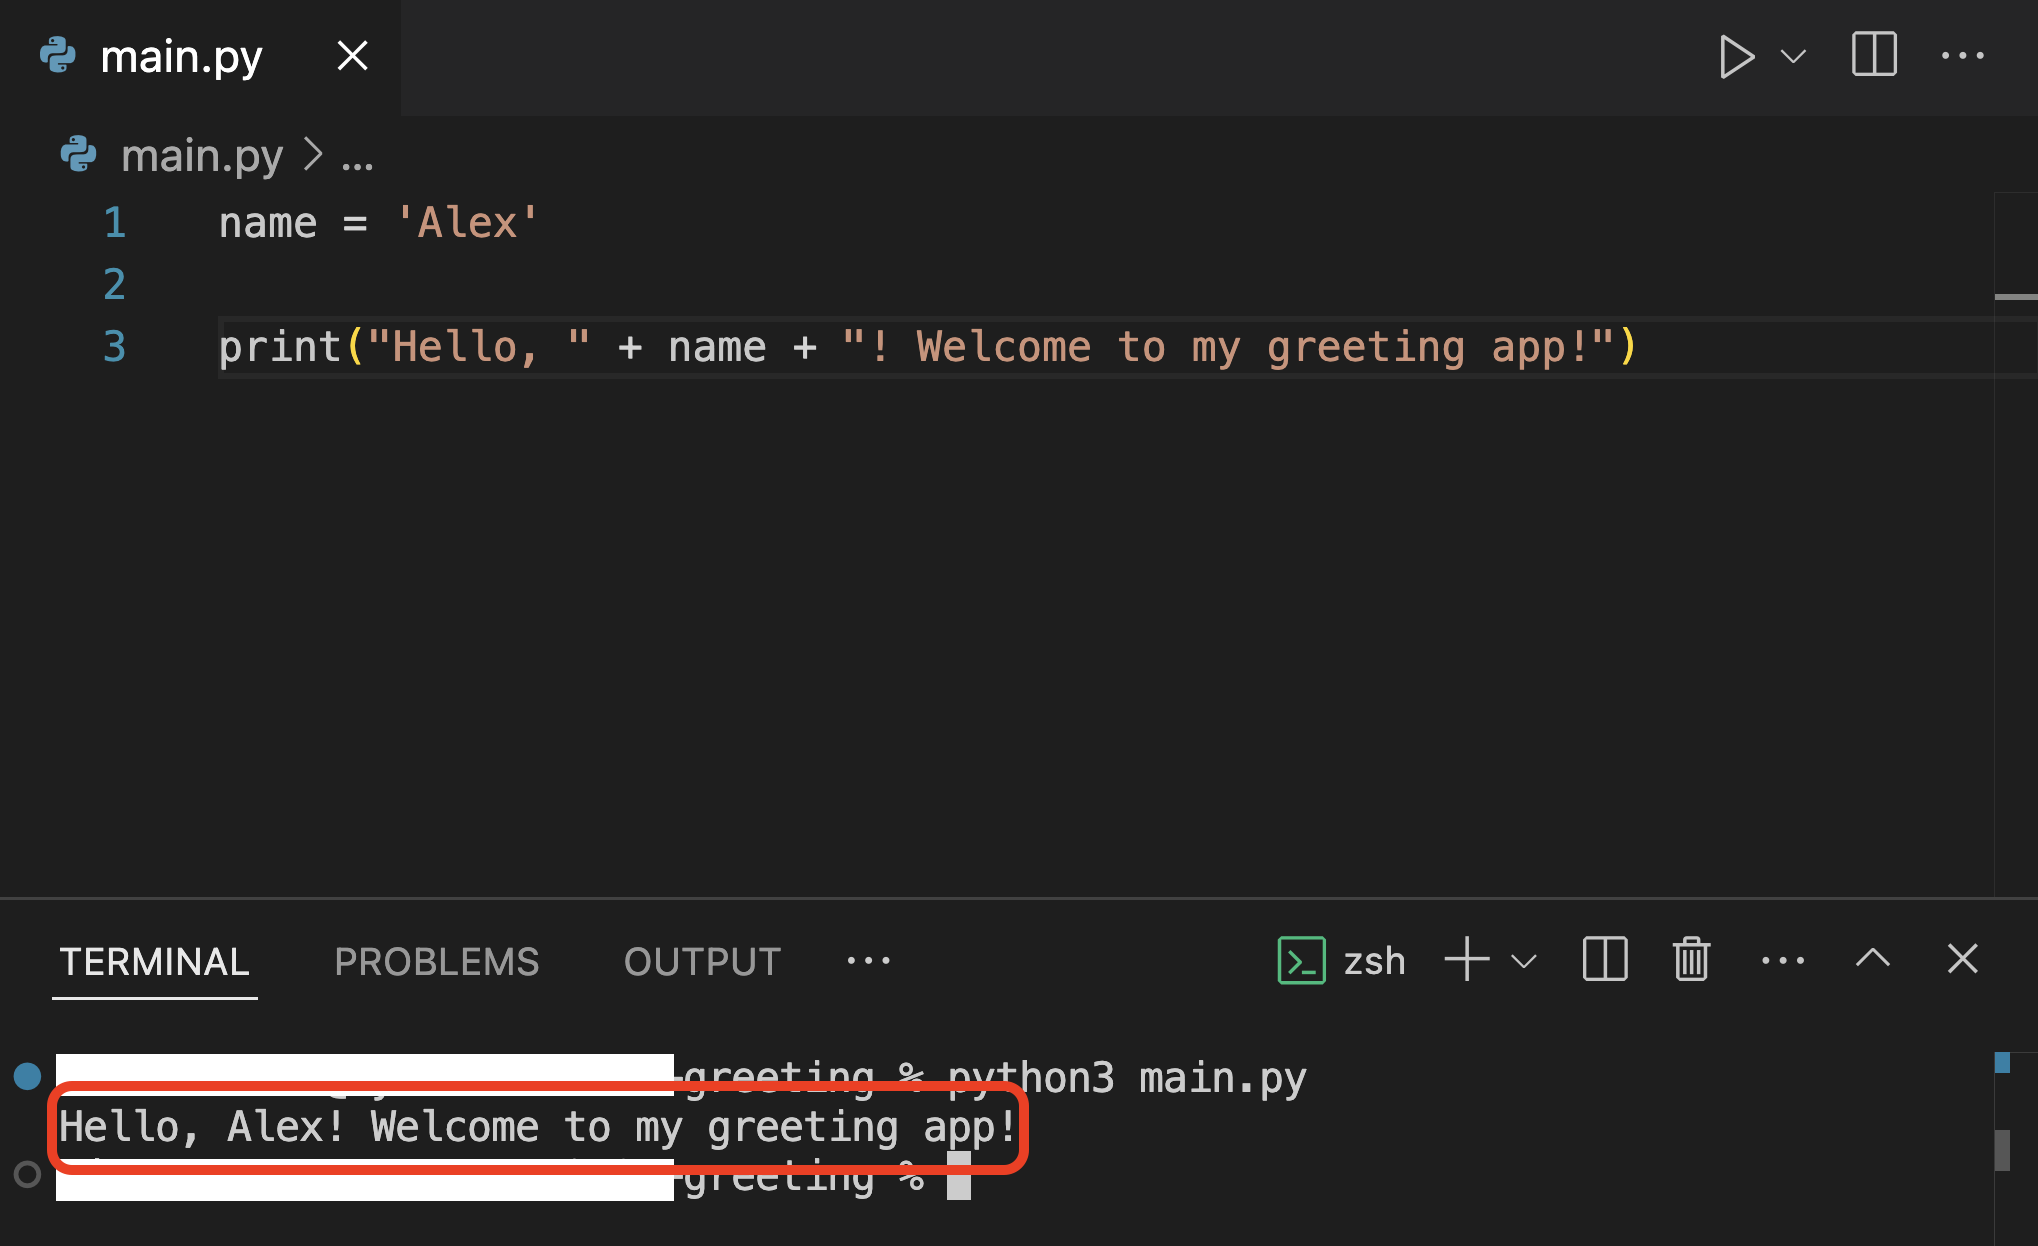
Task: Click the terminal scrollbar thumb
Action: (2002, 1150)
